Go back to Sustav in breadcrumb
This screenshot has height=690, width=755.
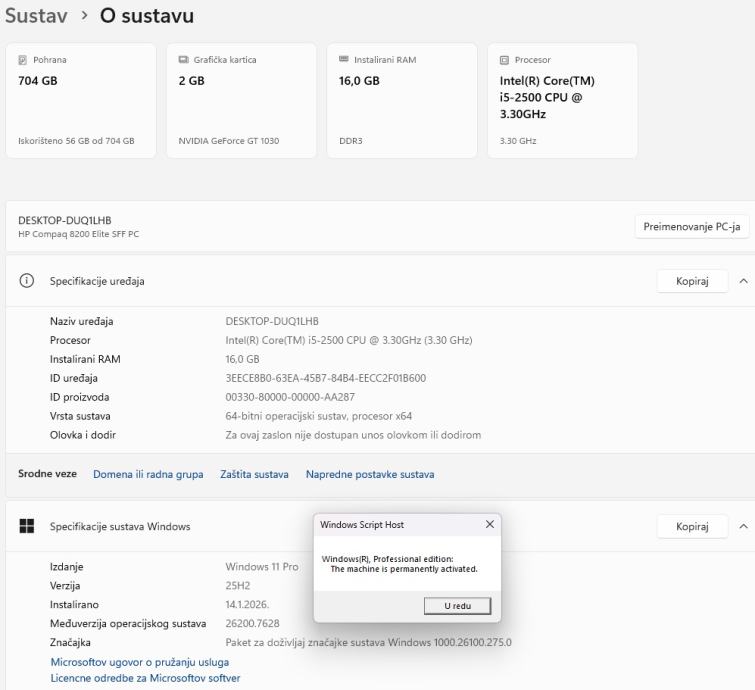click(x=37, y=16)
